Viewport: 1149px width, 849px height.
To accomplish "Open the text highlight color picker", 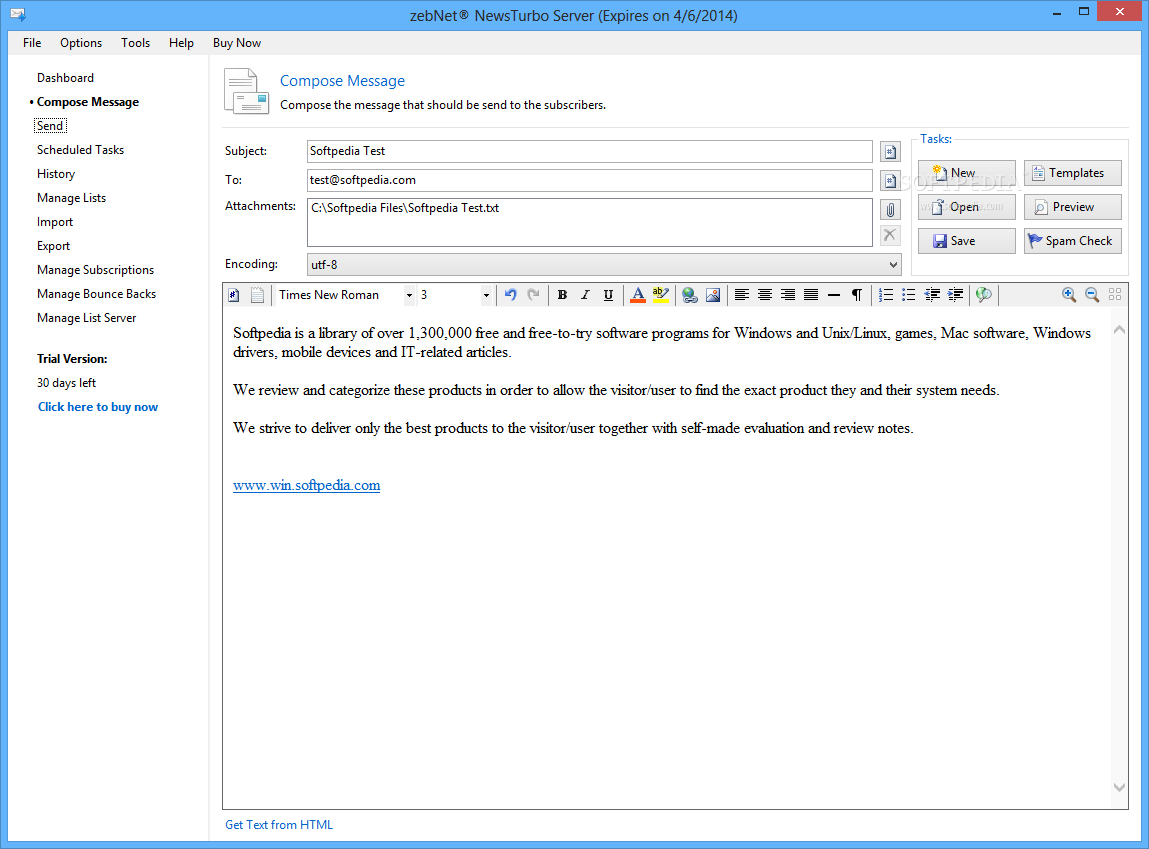I will point(661,295).
